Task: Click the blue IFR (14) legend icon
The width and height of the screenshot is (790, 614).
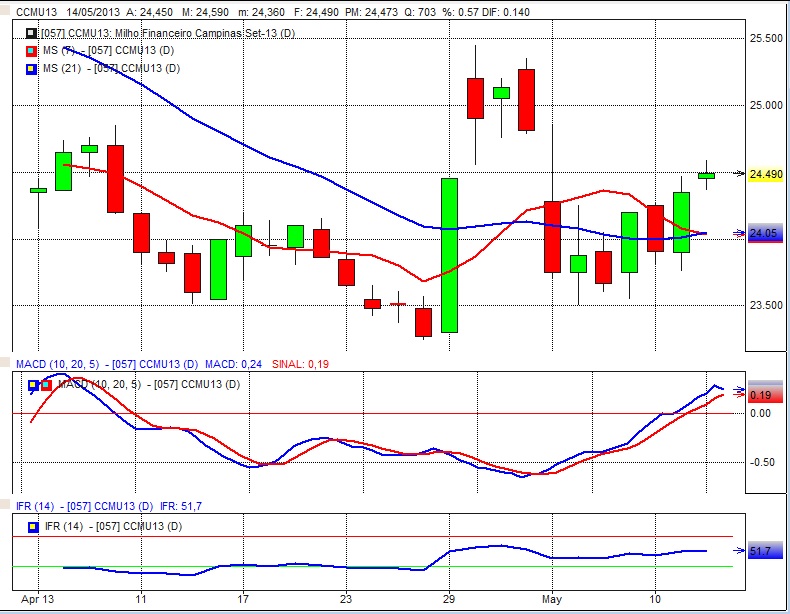Action: coord(33,525)
